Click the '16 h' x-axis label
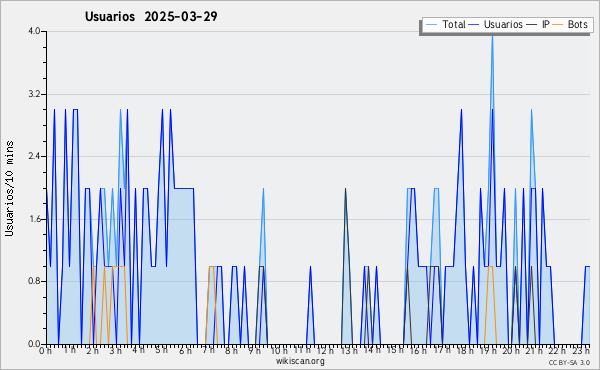Screen dimensions: 600x370 tap(418, 351)
